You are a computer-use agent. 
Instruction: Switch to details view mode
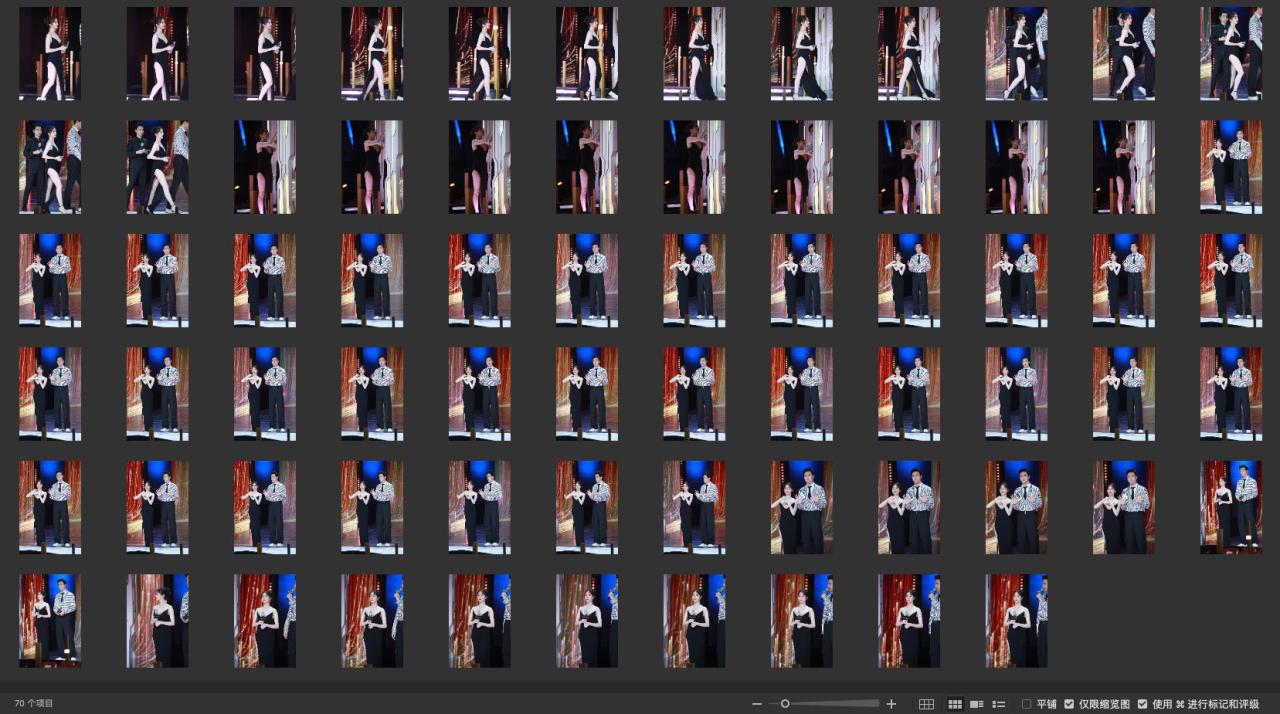point(977,704)
